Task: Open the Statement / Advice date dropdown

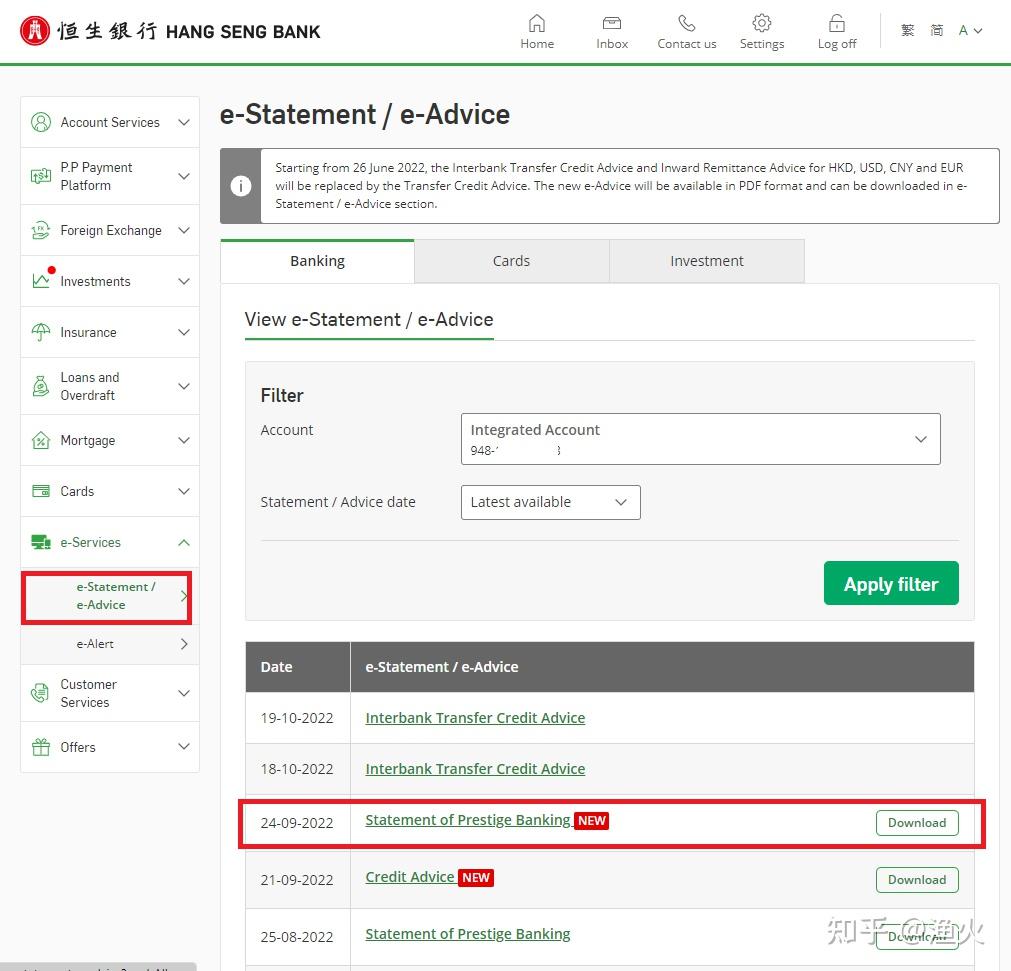Action: coord(550,502)
